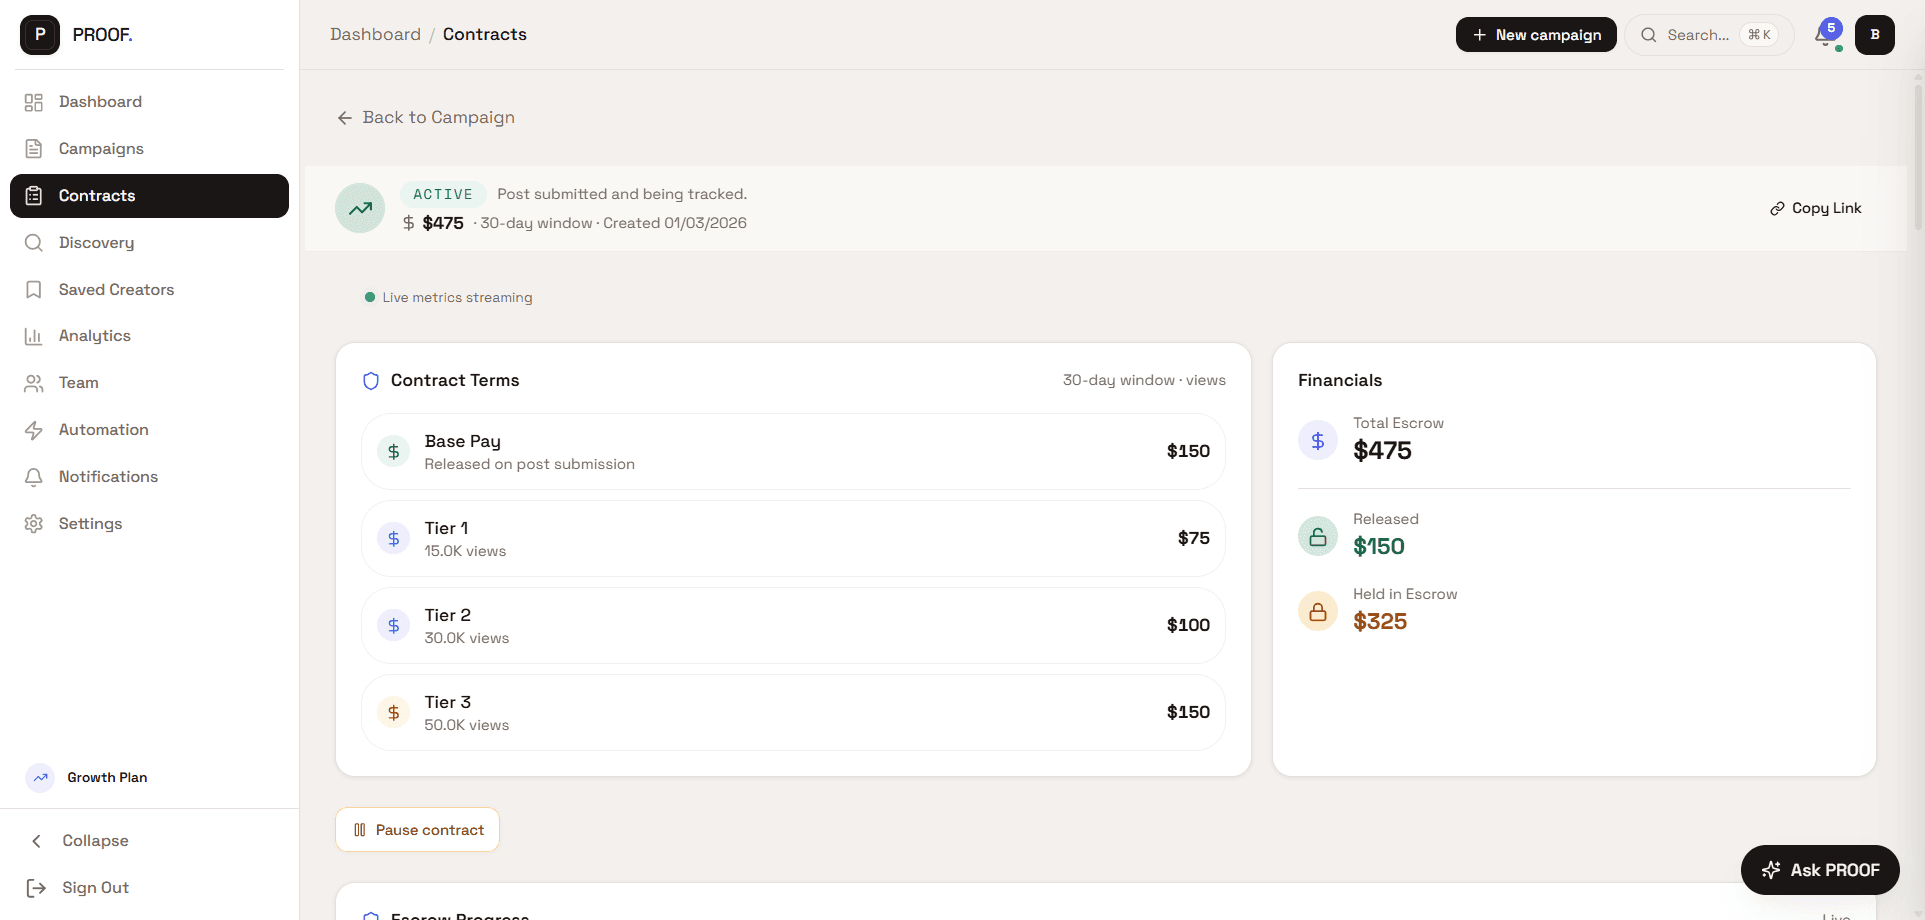Click the green trending status icon
Viewport: 1925px width, 920px height.
tap(360, 208)
